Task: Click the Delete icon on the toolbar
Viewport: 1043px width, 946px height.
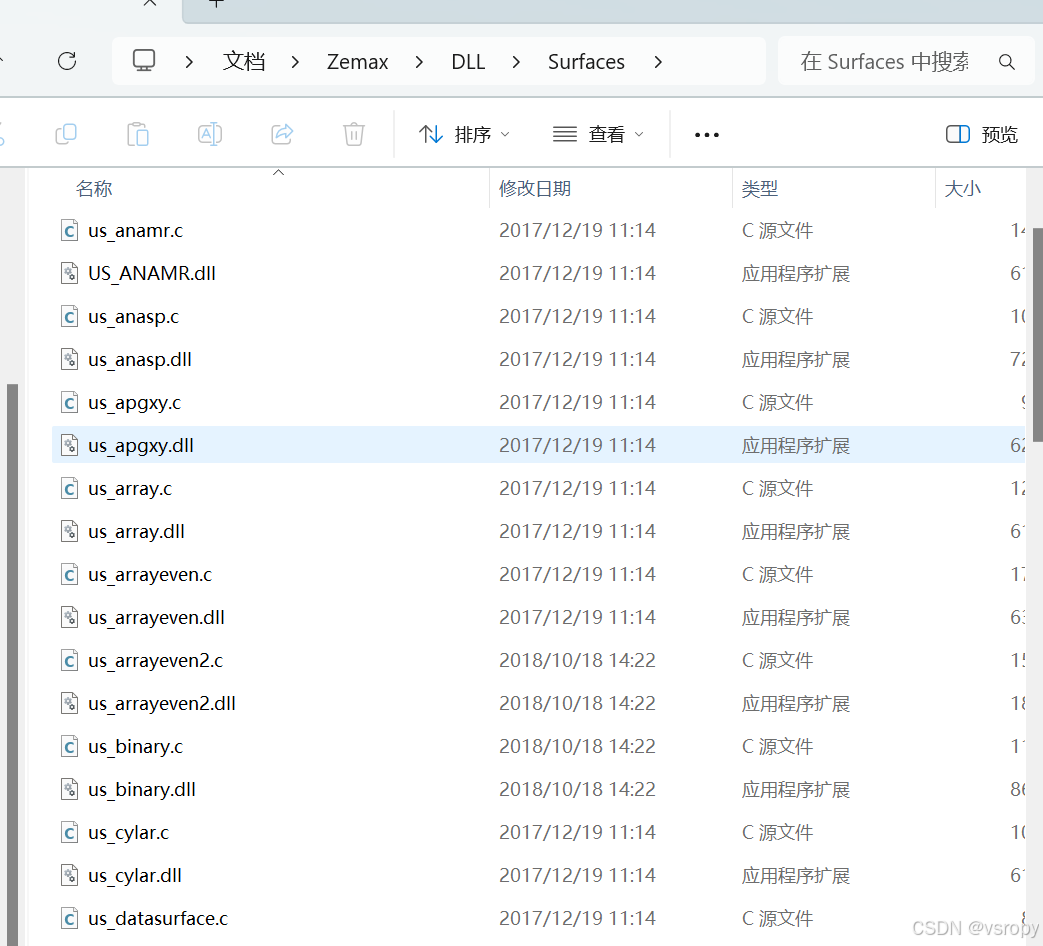Action: point(353,134)
